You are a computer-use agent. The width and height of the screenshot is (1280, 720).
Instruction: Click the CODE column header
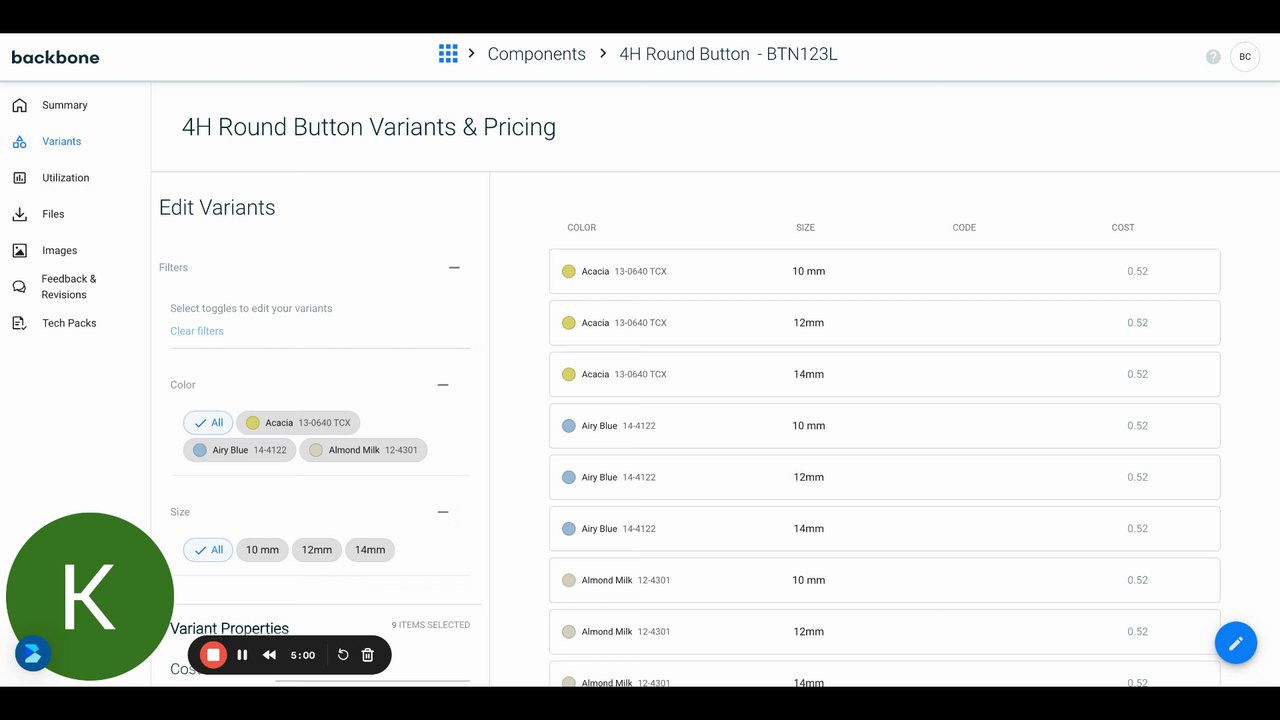pos(964,228)
